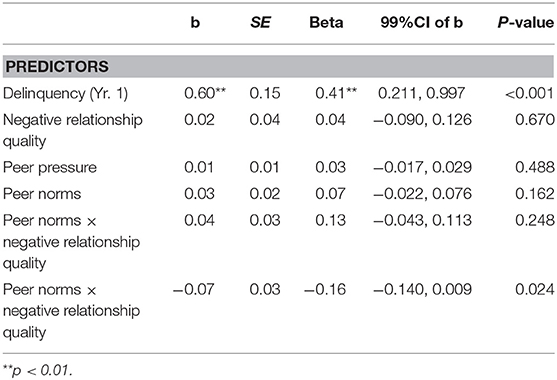Click the P-value column header
The image size is (557, 380).
click(526, 23)
